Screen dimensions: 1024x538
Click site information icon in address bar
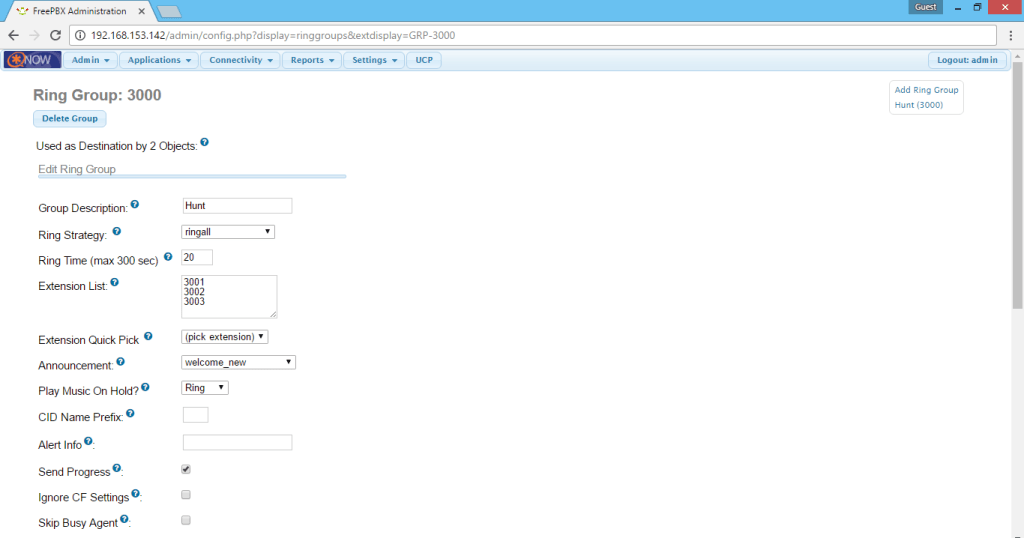coord(80,35)
